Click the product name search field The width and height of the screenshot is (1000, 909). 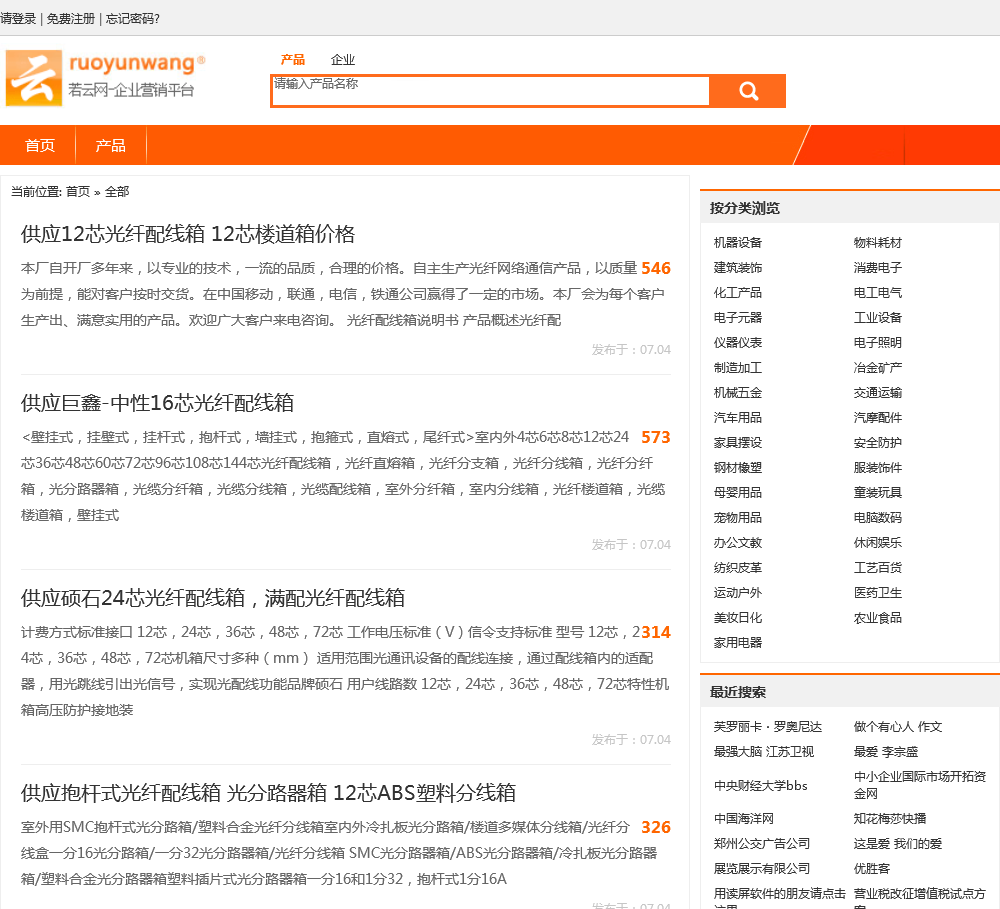pos(490,91)
